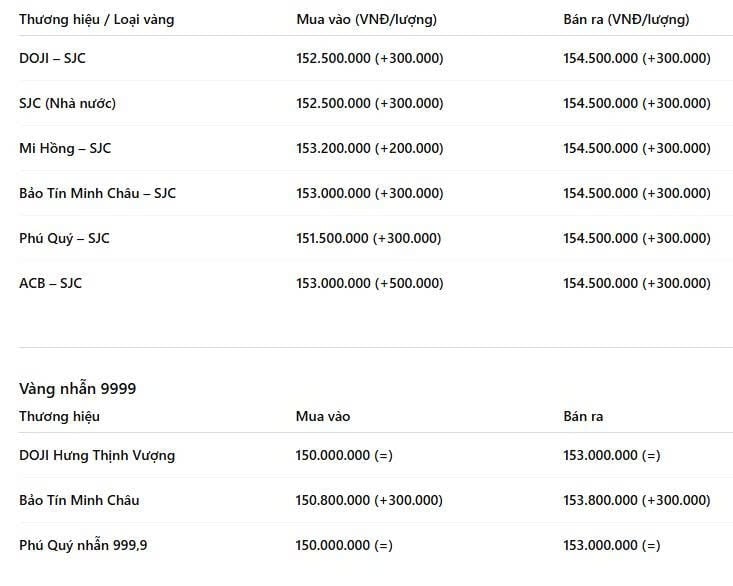This screenshot has height=586, width=733.
Task: Select the DOJI Hưng Thịnh Vượng row label
Action: click(97, 455)
